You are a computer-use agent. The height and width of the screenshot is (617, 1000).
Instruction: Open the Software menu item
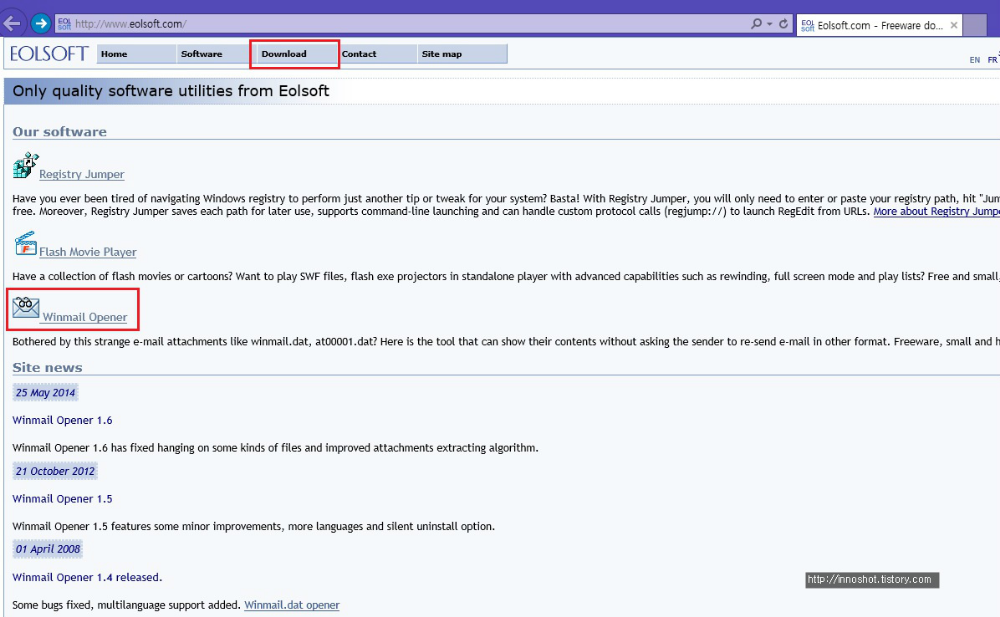[x=214, y=54]
